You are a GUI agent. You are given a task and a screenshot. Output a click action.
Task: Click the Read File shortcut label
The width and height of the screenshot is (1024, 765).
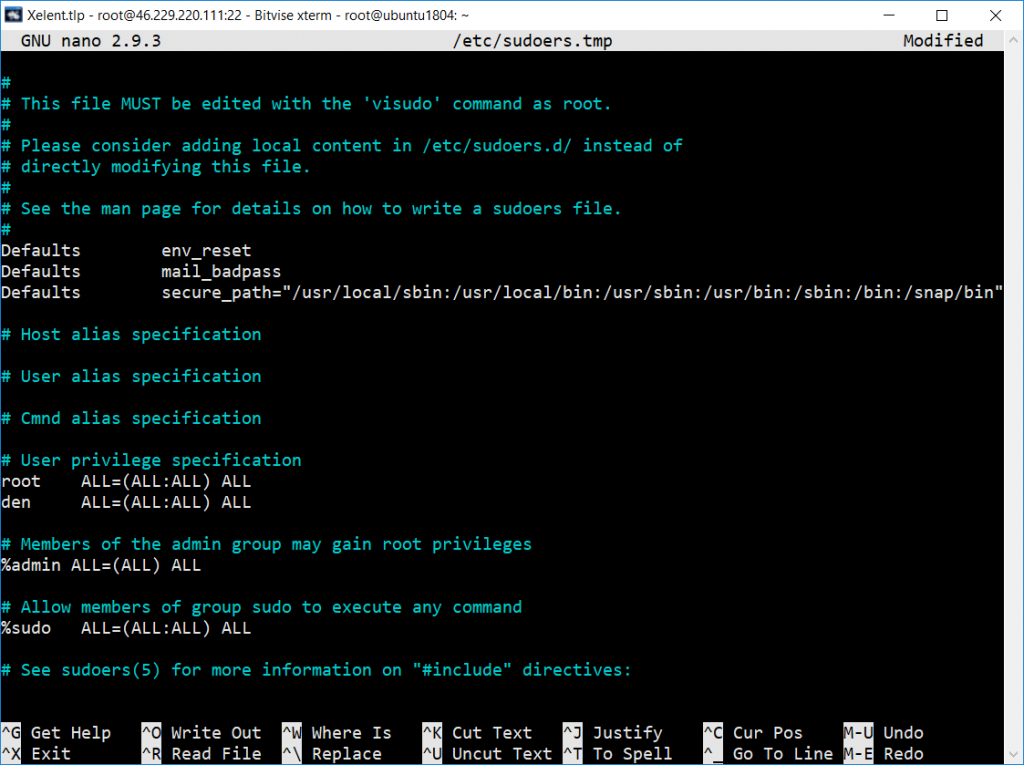(216, 754)
